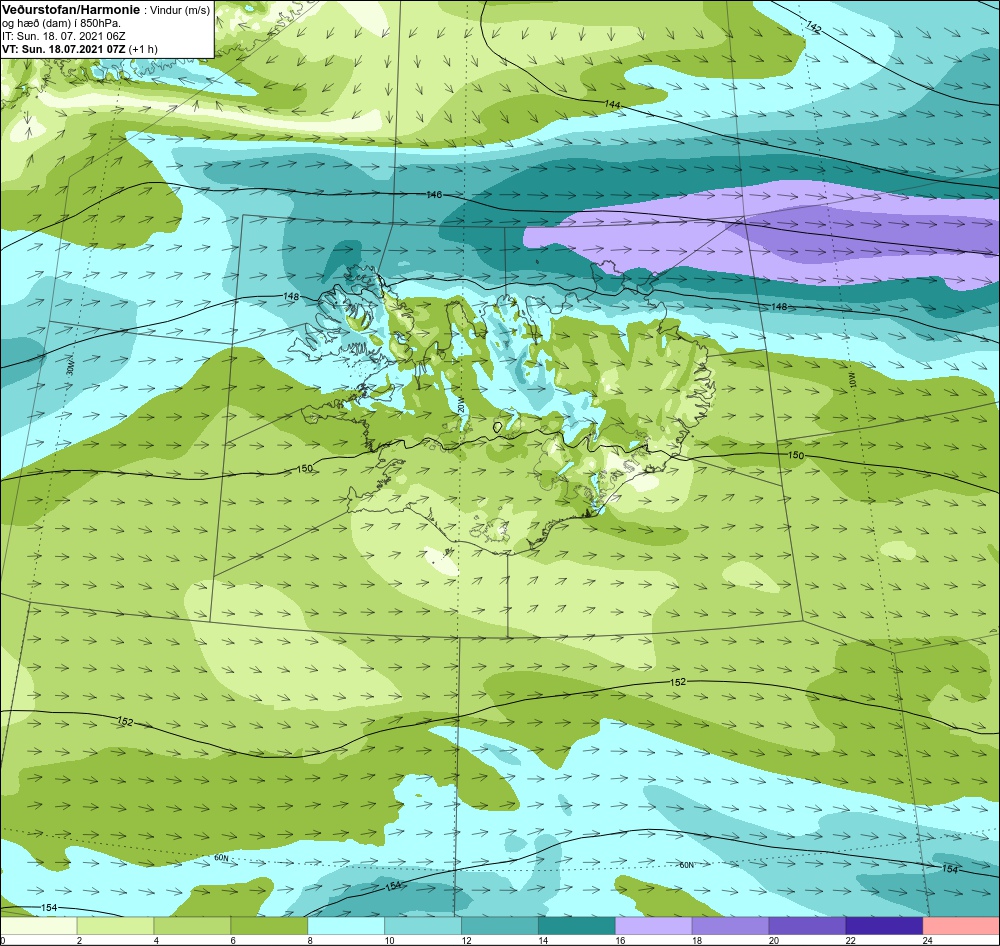Click the 152 contour label at left
The height and width of the screenshot is (946, 1000).
click(x=126, y=721)
